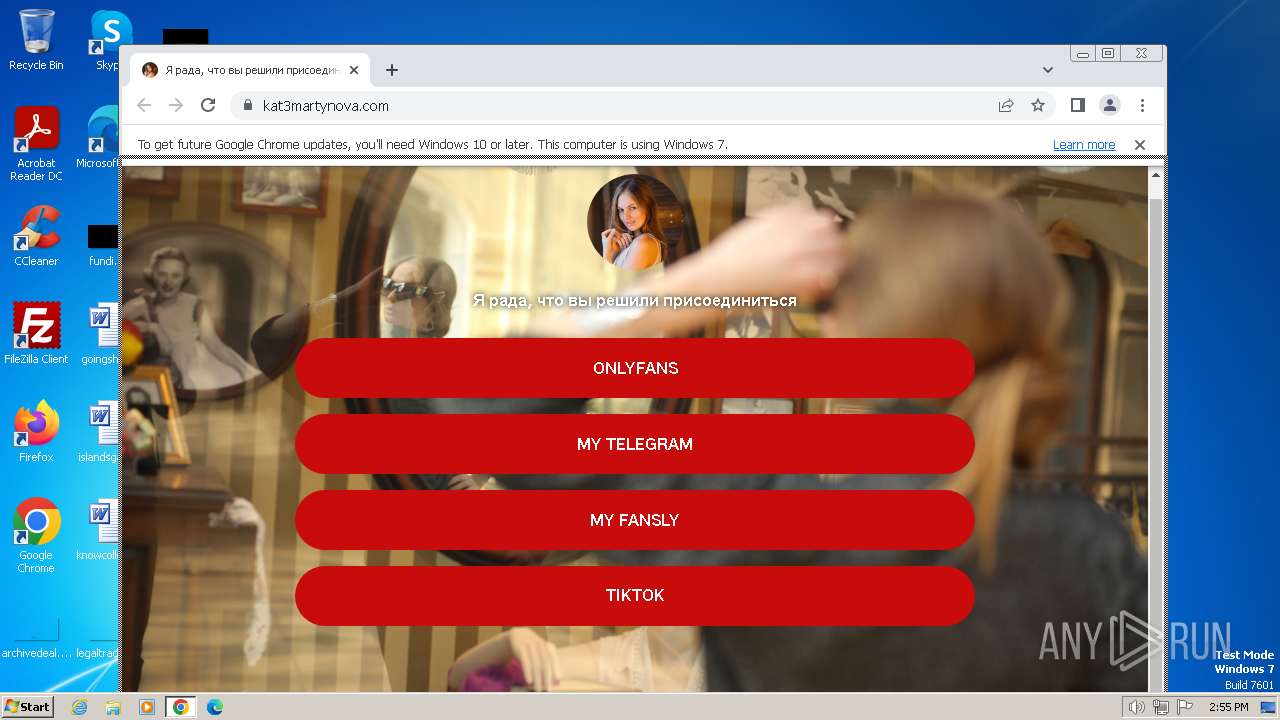Image resolution: width=1280 pixels, height=720 pixels.
Task: Open the ONLYFANS button
Action: (635, 368)
